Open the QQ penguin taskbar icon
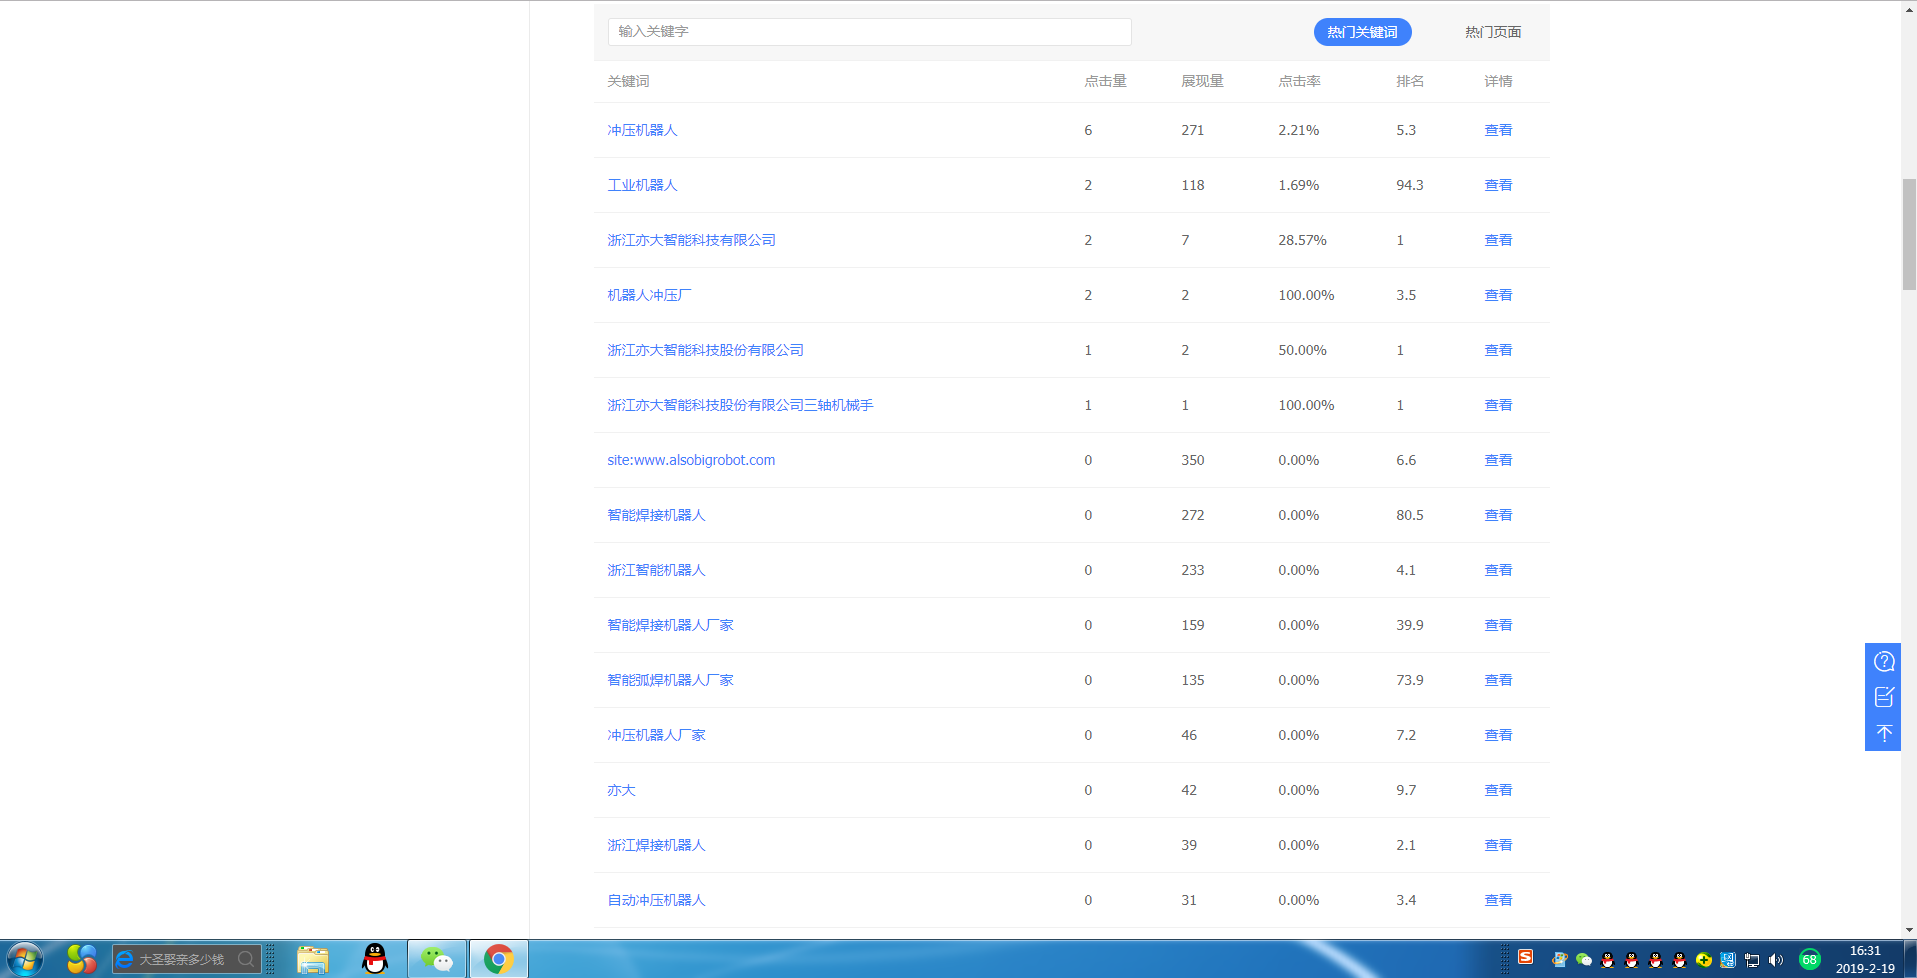This screenshot has height=978, width=1917. pyautogui.click(x=375, y=959)
